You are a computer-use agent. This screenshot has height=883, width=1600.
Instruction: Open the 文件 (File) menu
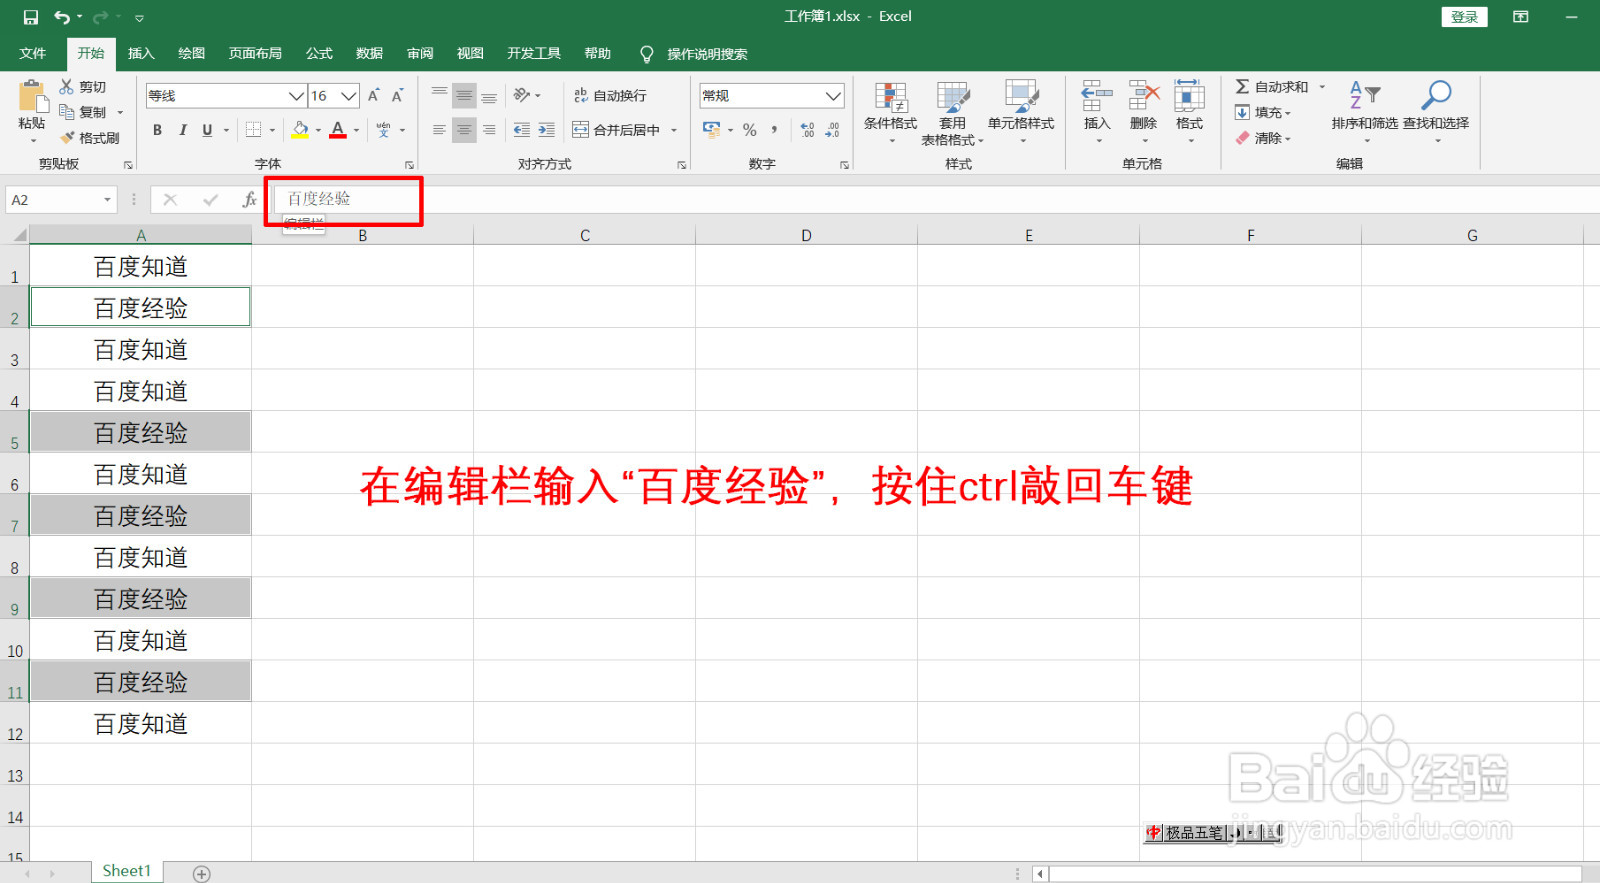(x=32, y=54)
